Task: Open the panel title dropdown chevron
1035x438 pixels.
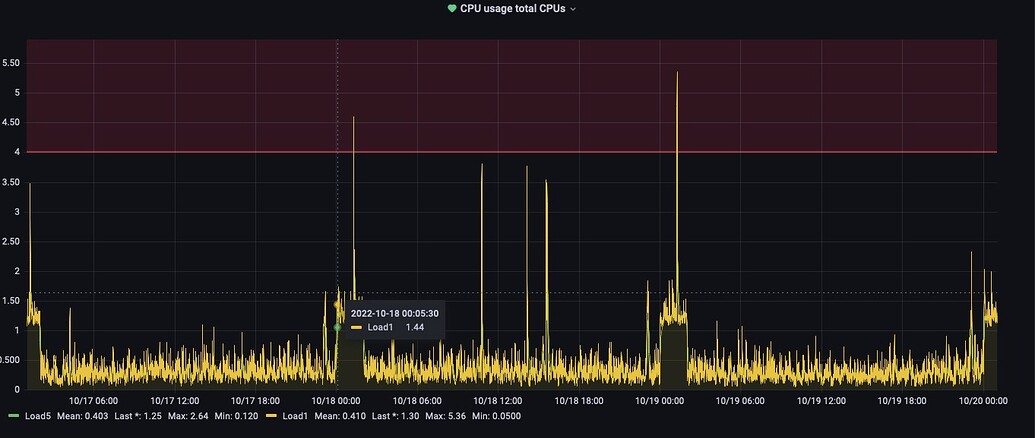Action: pos(573,9)
